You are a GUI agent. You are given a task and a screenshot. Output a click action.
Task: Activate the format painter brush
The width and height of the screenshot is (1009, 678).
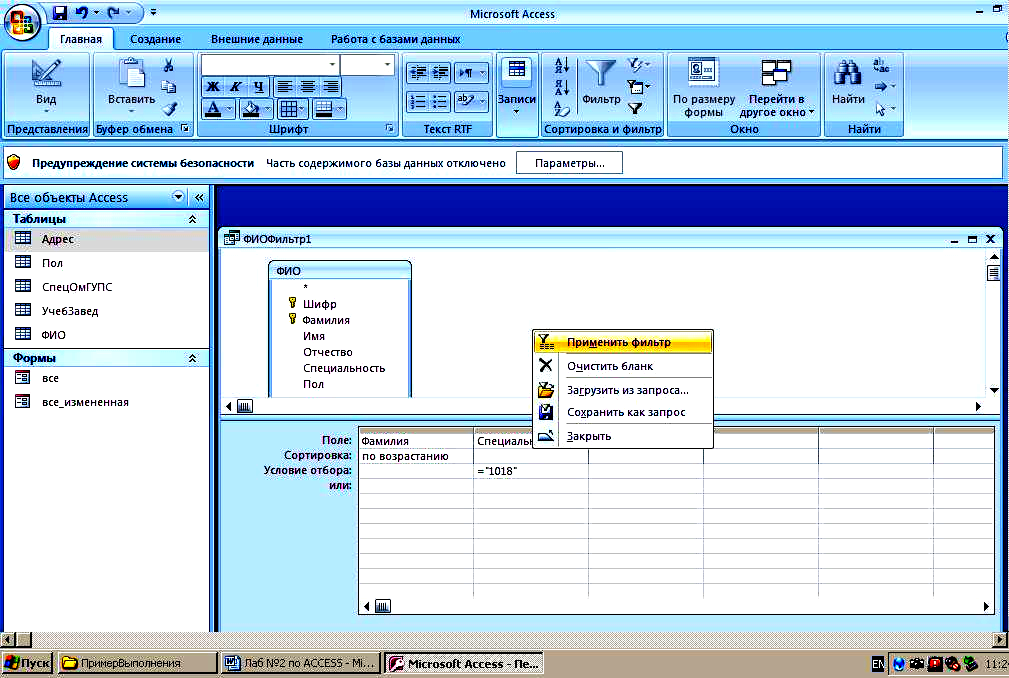(x=170, y=109)
